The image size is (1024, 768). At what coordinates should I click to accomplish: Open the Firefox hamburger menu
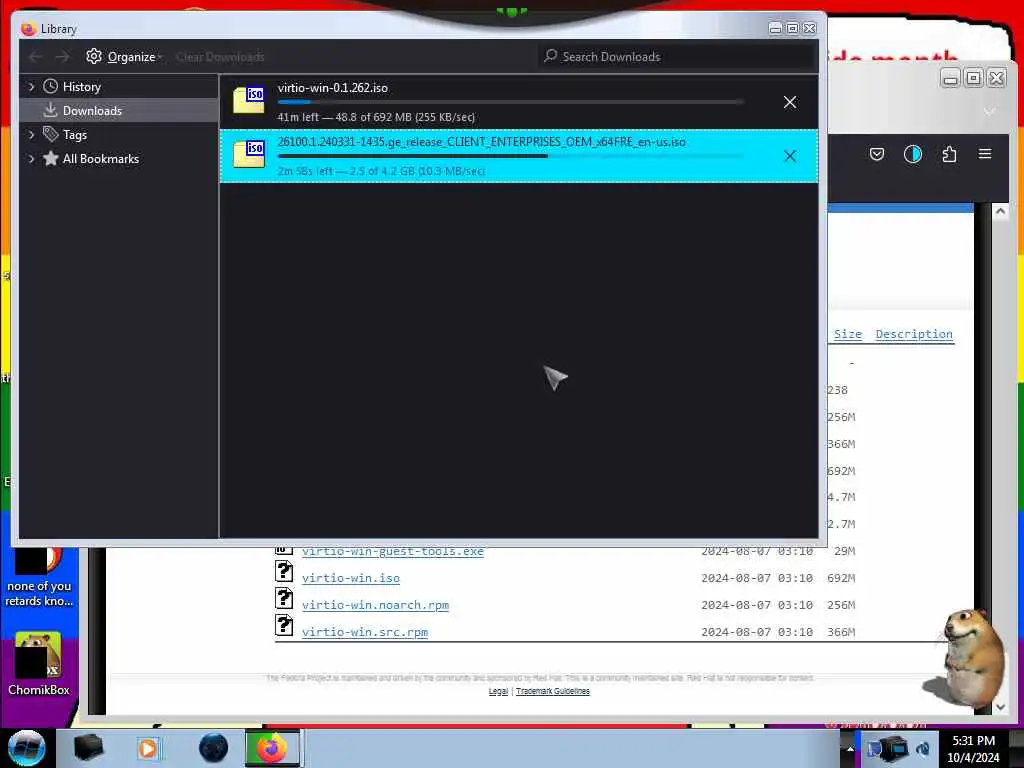[985, 154]
